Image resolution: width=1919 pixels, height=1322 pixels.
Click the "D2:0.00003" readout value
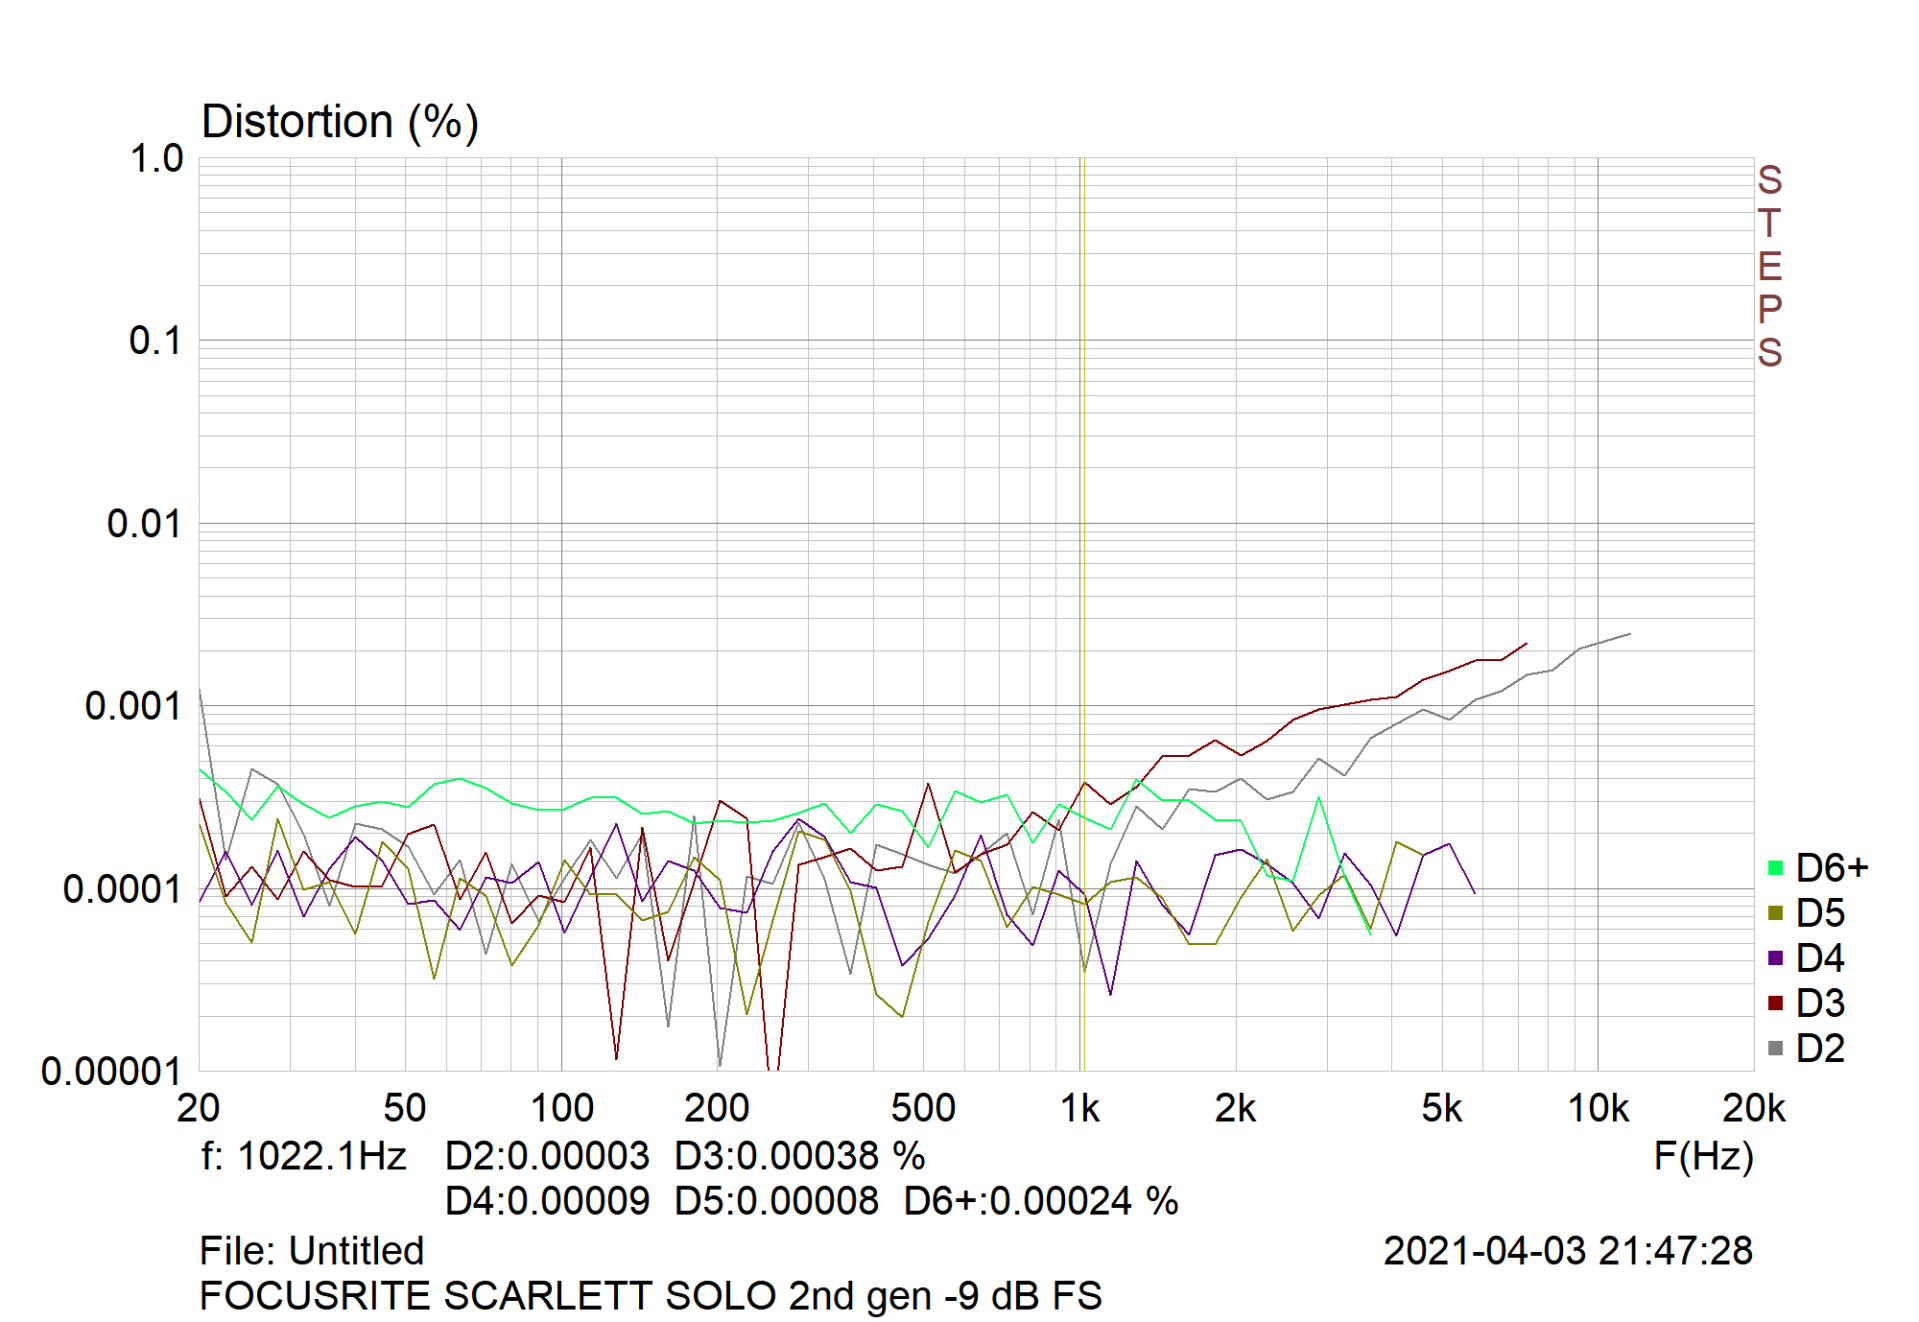(547, 1156)
